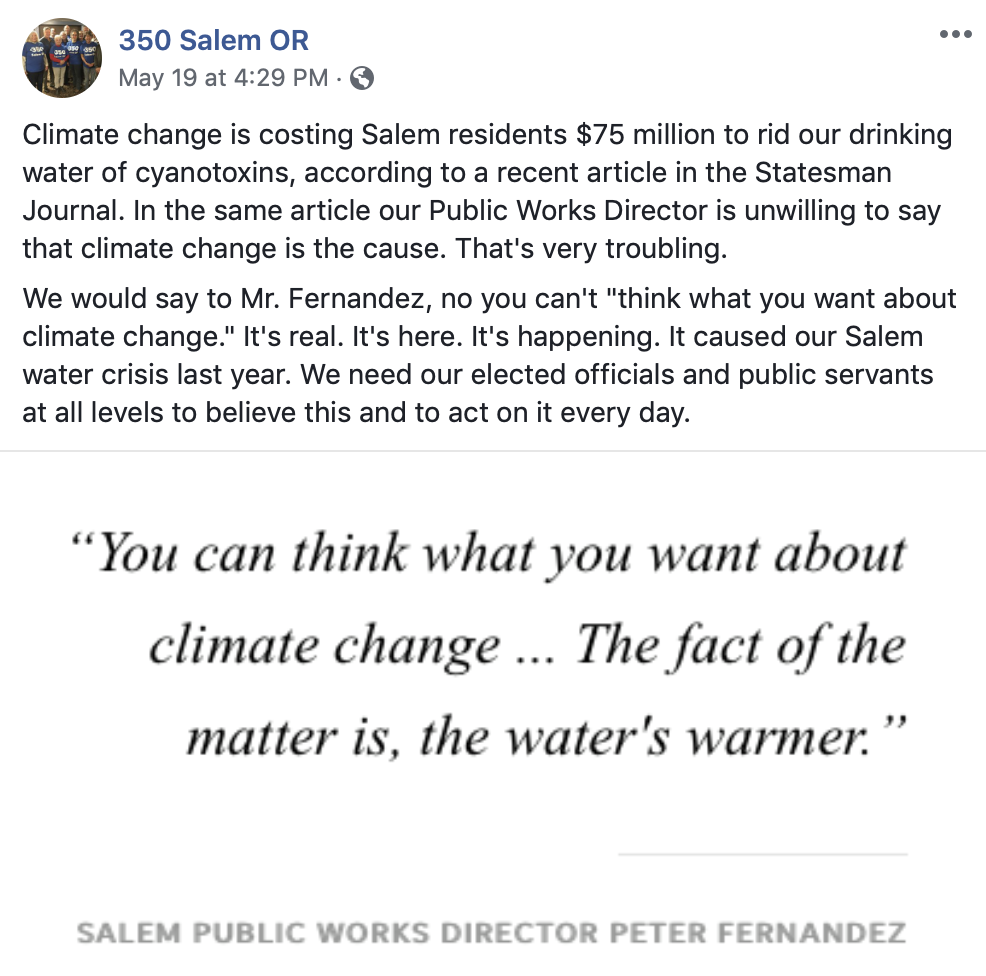
Task: Click "Statesman" in the first paragraph
Action: 821,173
